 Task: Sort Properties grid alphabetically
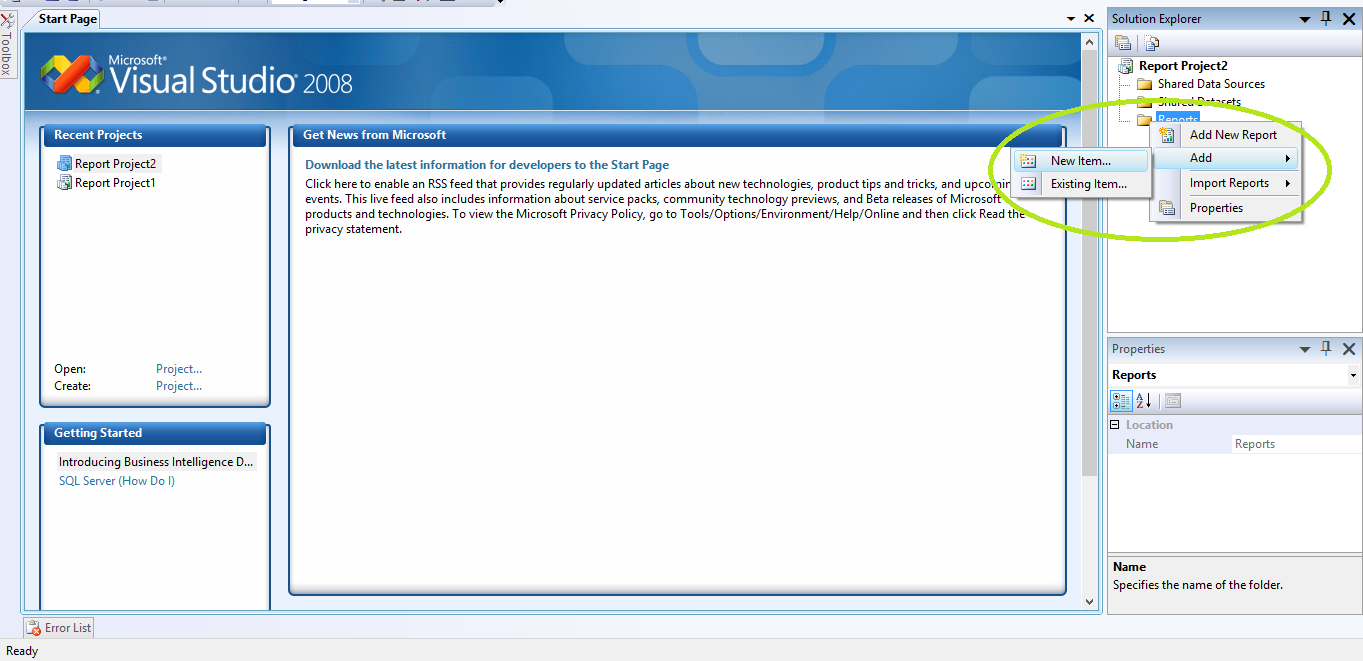coord(1144,401)
